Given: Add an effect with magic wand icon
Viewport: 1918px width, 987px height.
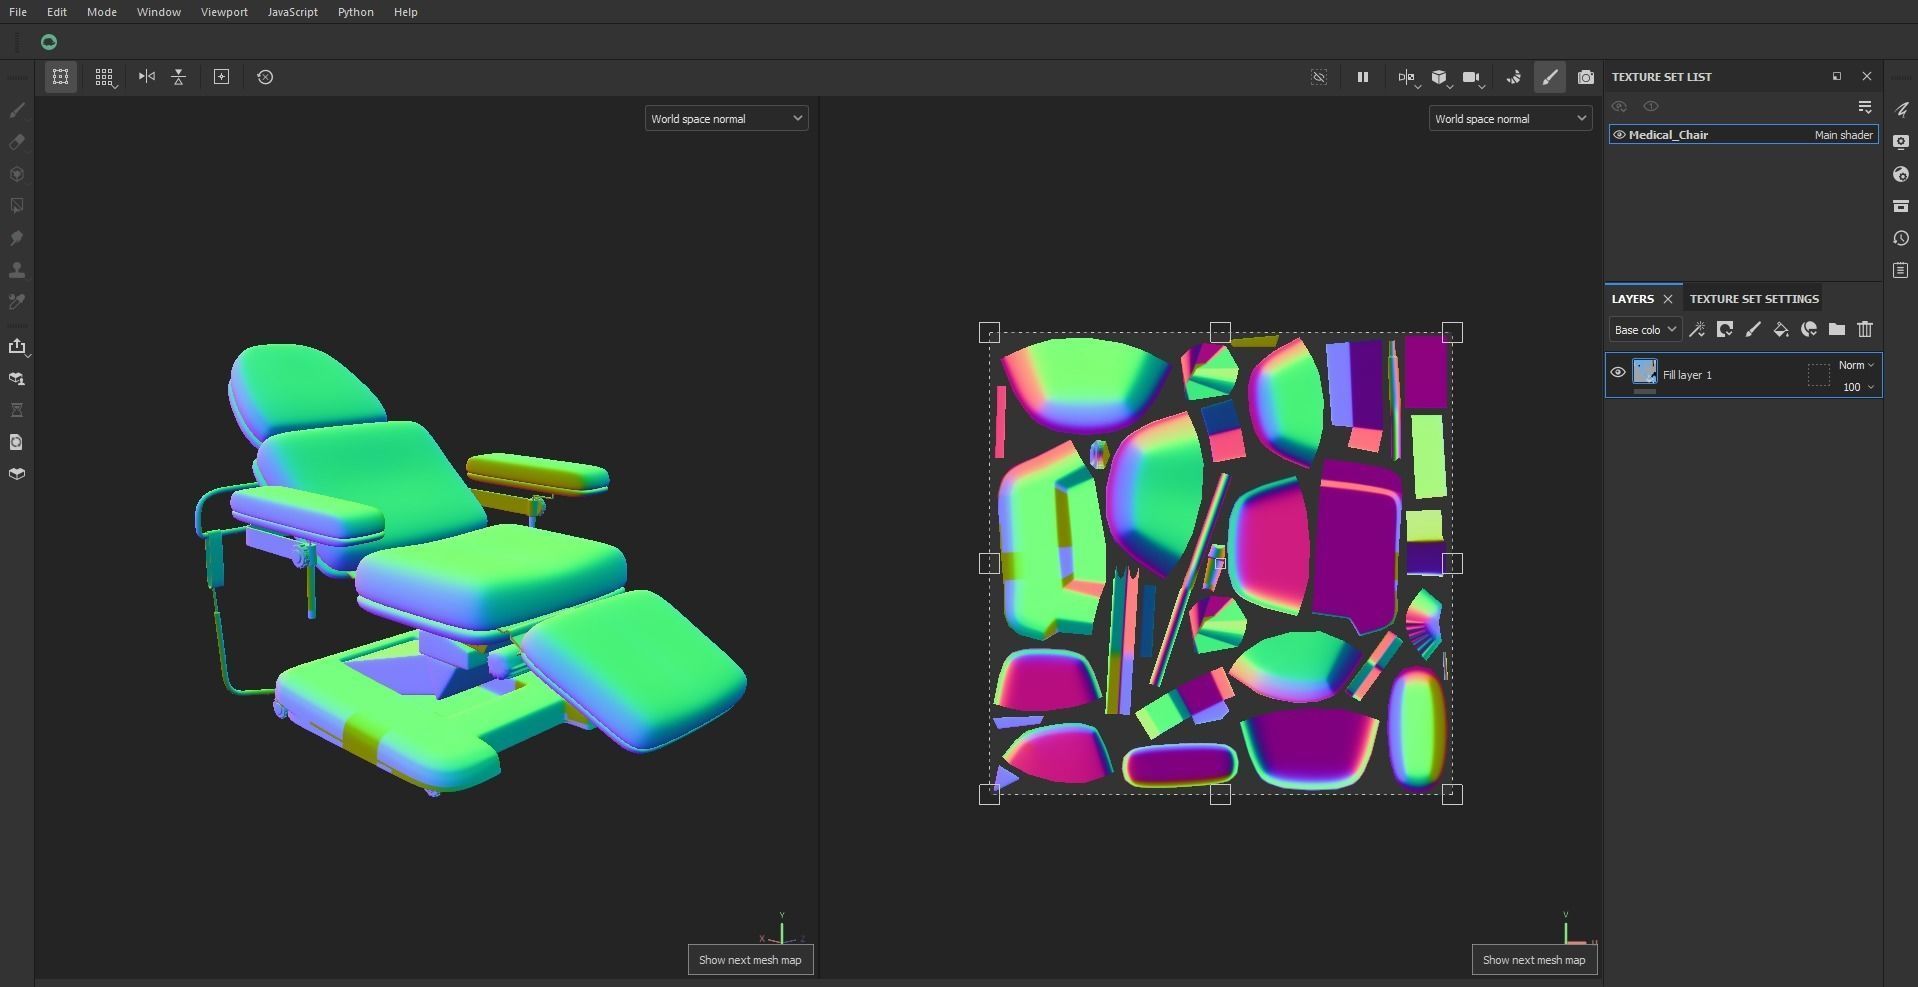Looking at the screenshot, I should (1697, 329).
